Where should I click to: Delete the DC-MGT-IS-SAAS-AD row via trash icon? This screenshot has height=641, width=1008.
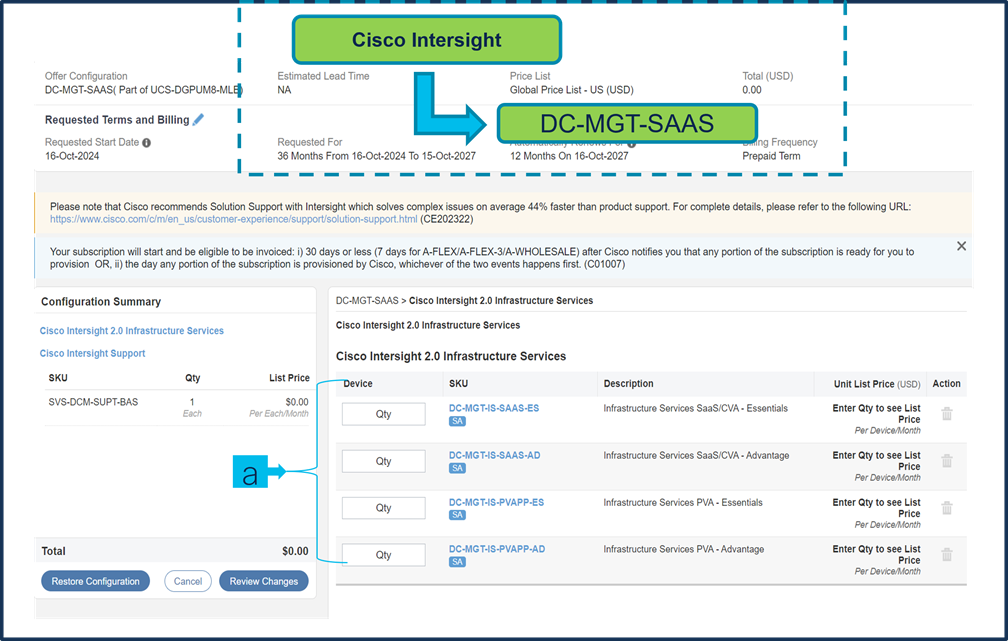click(x=947, y=460)
